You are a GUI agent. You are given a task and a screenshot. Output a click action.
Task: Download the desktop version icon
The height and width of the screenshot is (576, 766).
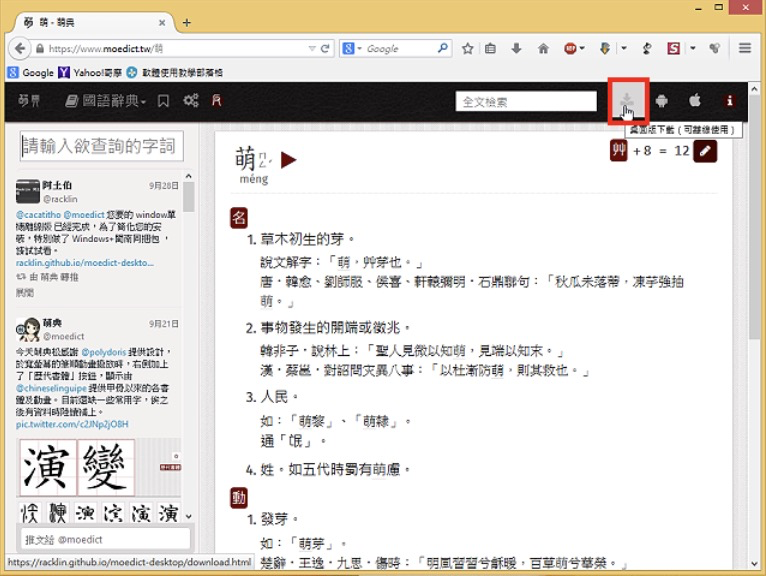pyautogui.click(x=628, y=101)
